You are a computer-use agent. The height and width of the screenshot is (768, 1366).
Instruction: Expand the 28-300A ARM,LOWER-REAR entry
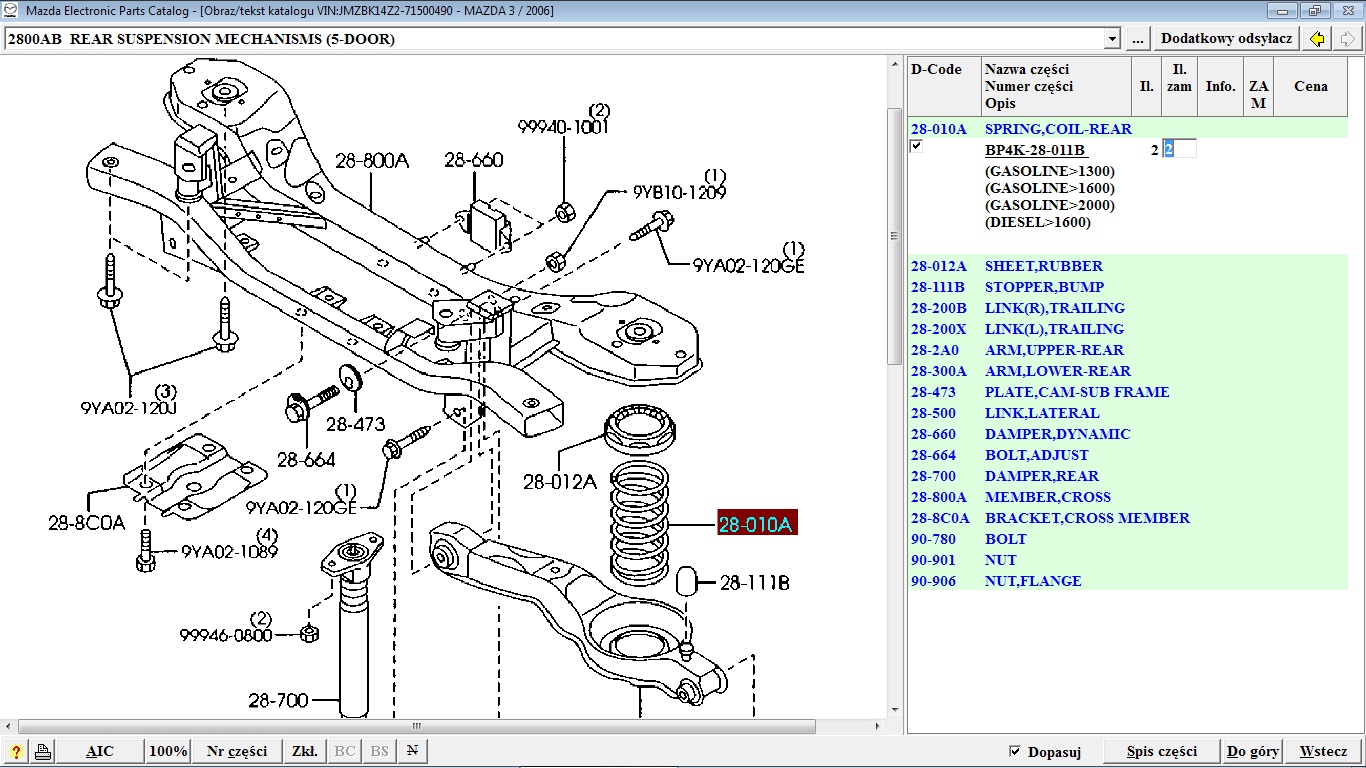click(x=1057, y=371)
